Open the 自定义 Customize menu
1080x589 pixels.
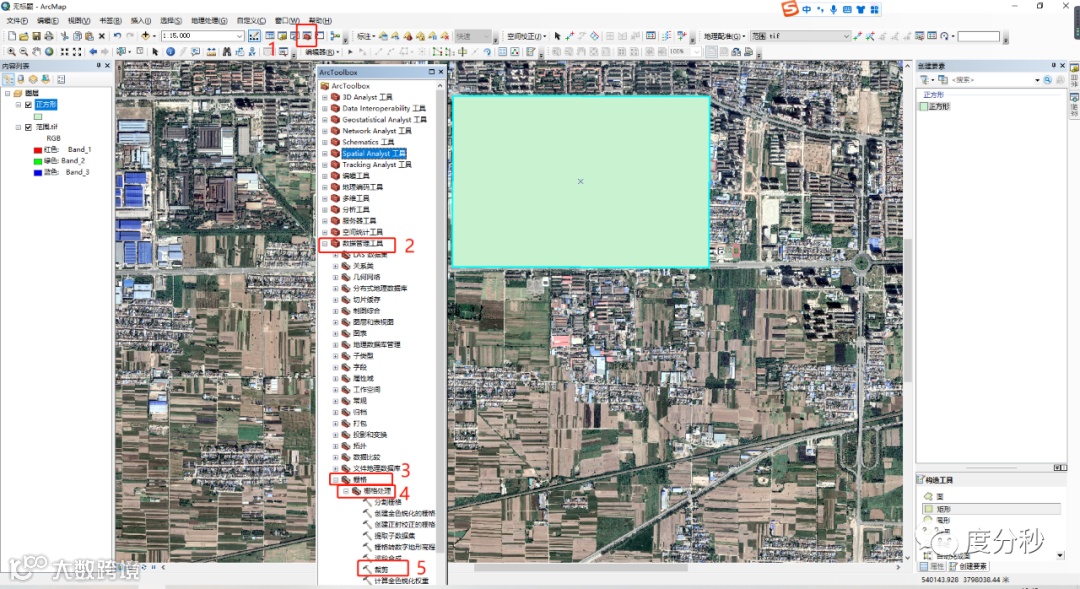[x=251, y=21]
